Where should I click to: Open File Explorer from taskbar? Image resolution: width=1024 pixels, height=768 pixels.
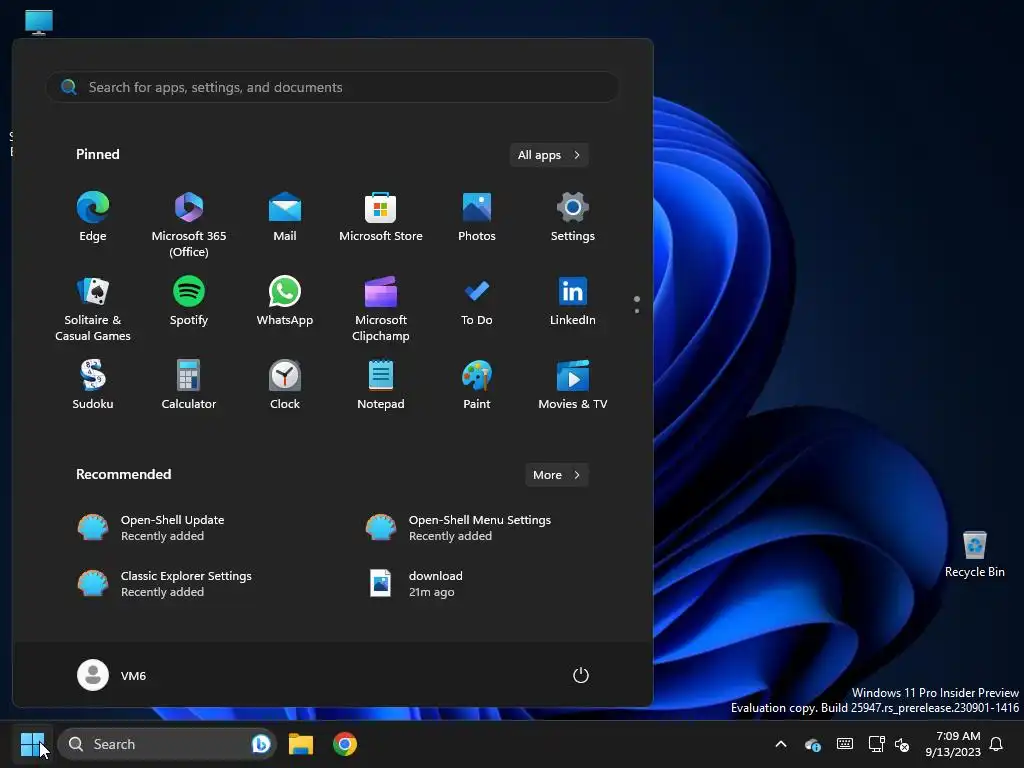pyautogui.click(x=301, y=744)
